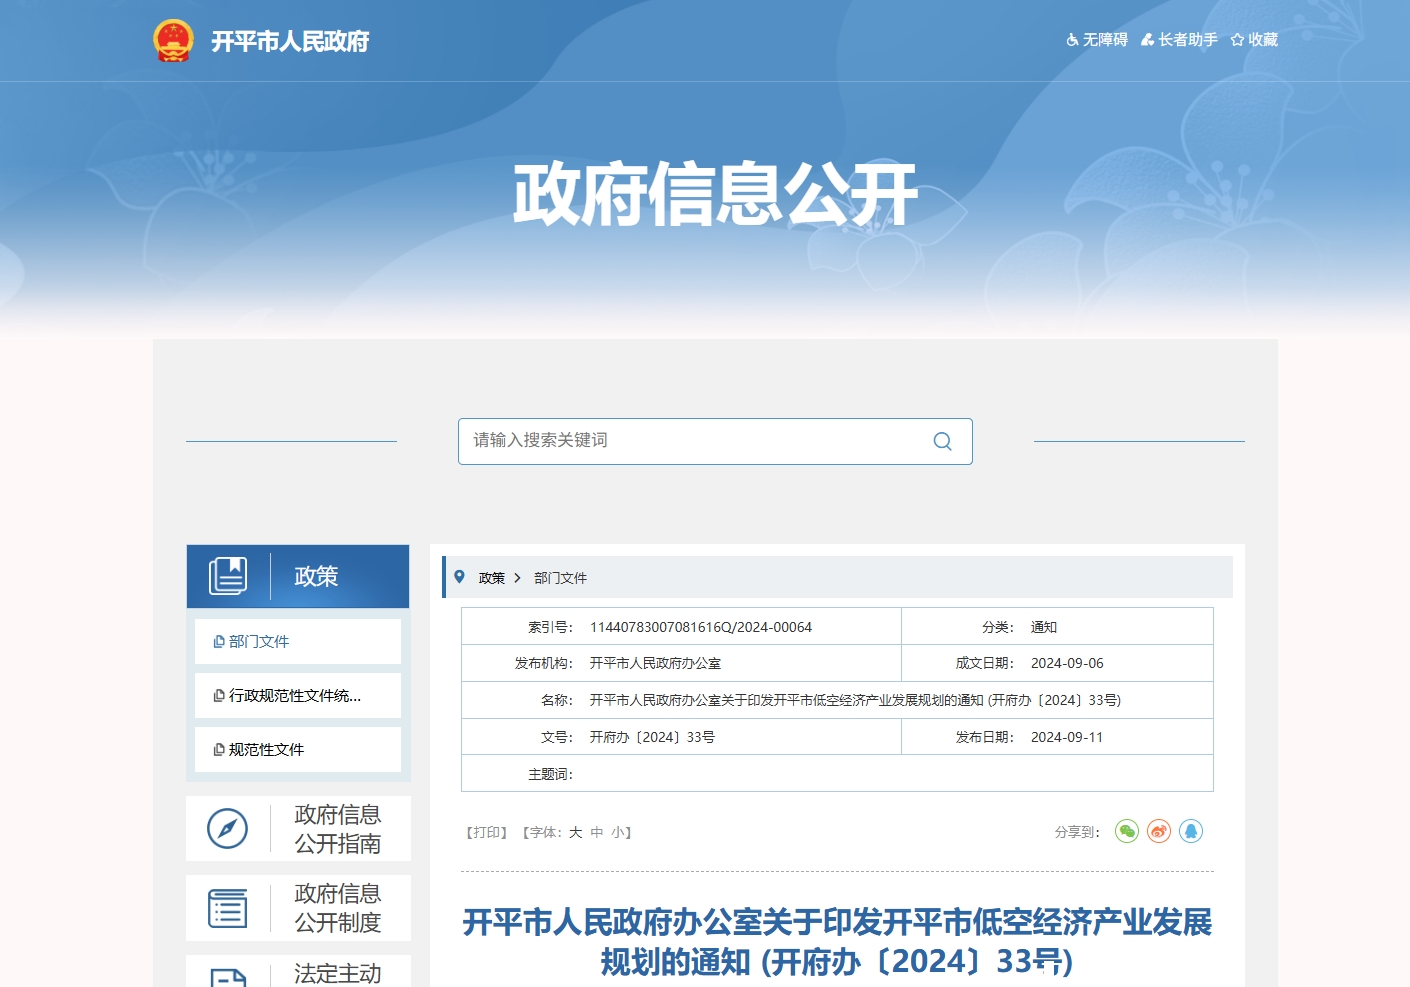Image resolution: width=1410 pixels, height=987 pixels.
Task: Open 无障碍 accessibility mode
Action: [1097, 40]
